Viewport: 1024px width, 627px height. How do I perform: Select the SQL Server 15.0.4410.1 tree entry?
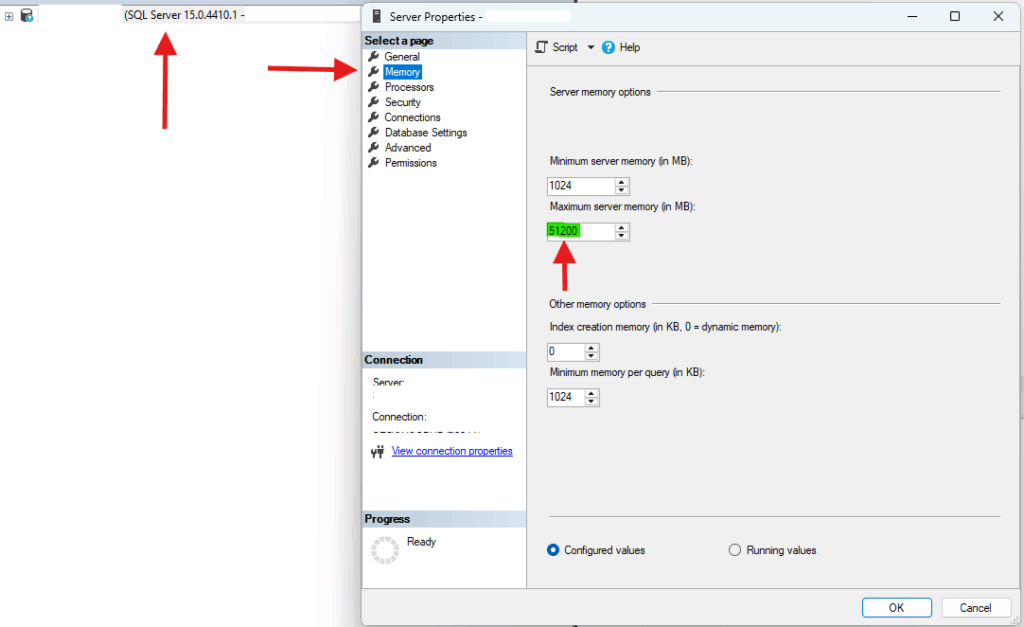(184, 14)
